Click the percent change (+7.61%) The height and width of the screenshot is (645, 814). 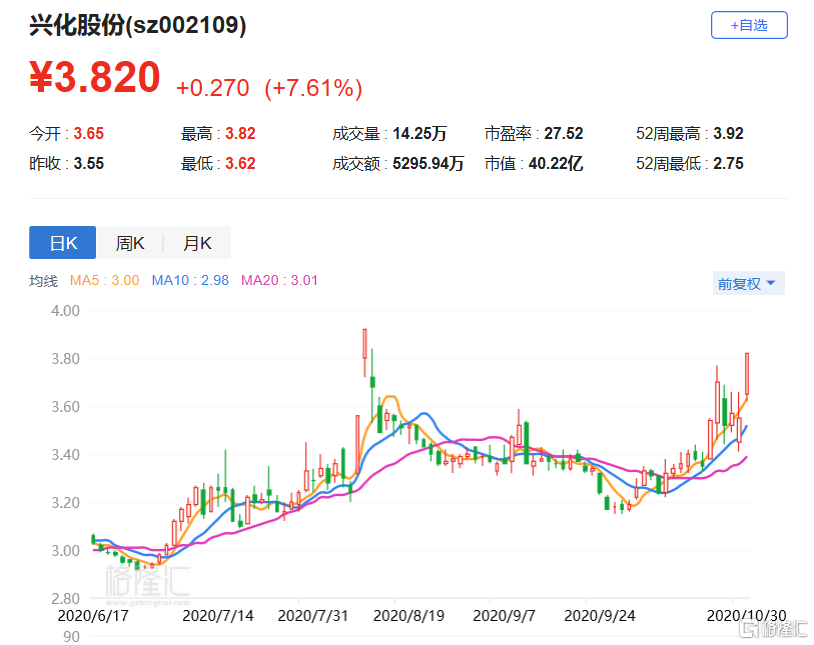(x=313, y=88)
